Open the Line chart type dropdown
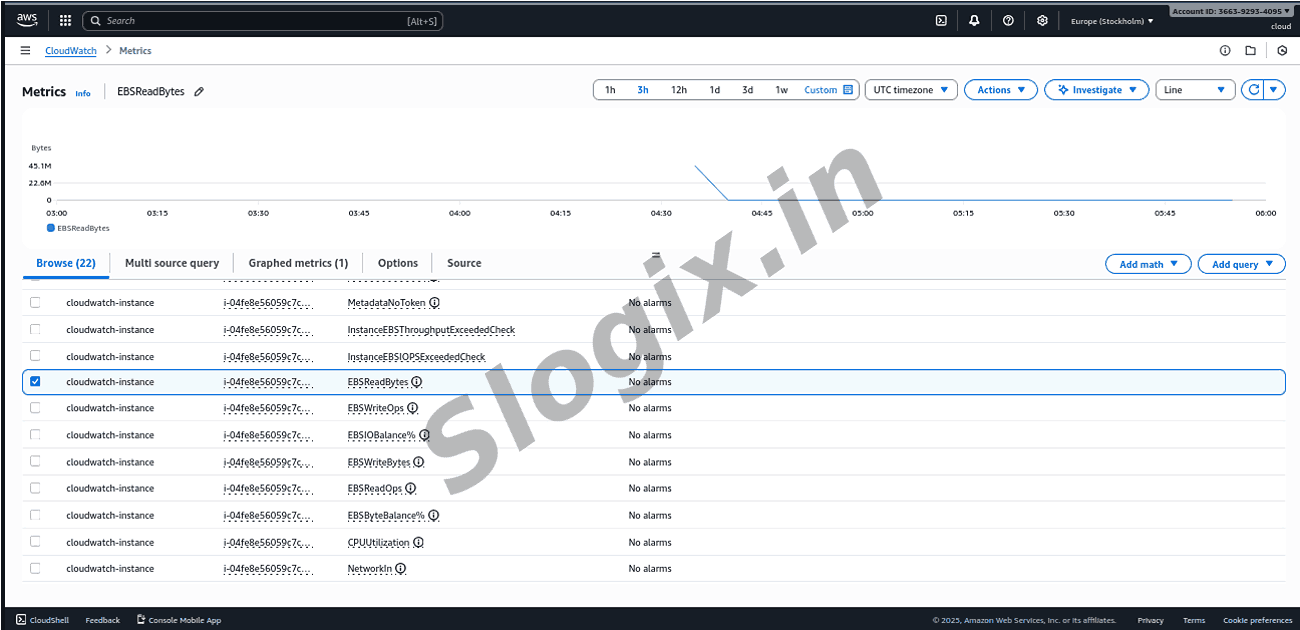The height and width of the screenshot is (630, 1300). pos(1195,90)
